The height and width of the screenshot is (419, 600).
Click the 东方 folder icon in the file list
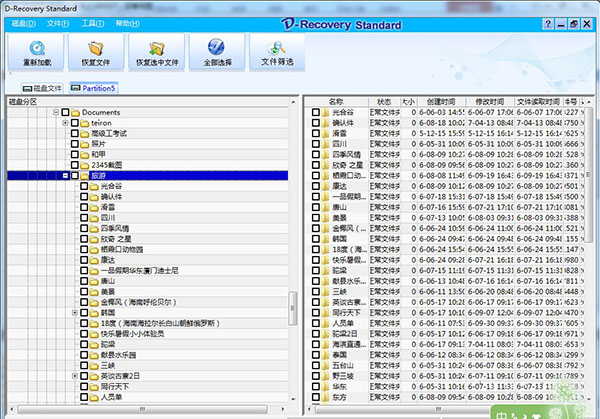tap(326, 397)
